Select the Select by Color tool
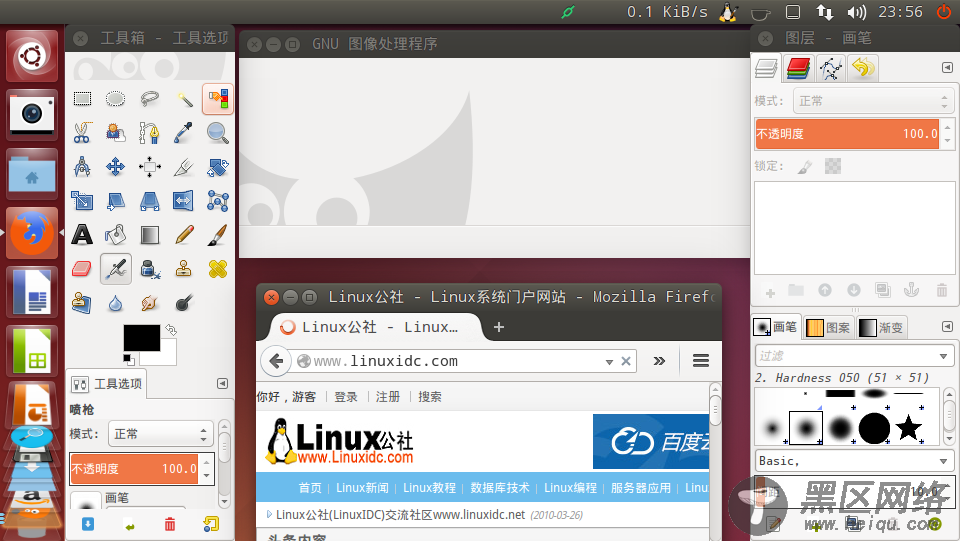Image resolution: width=960 pixels, height=541 pixels. [218, 99]
